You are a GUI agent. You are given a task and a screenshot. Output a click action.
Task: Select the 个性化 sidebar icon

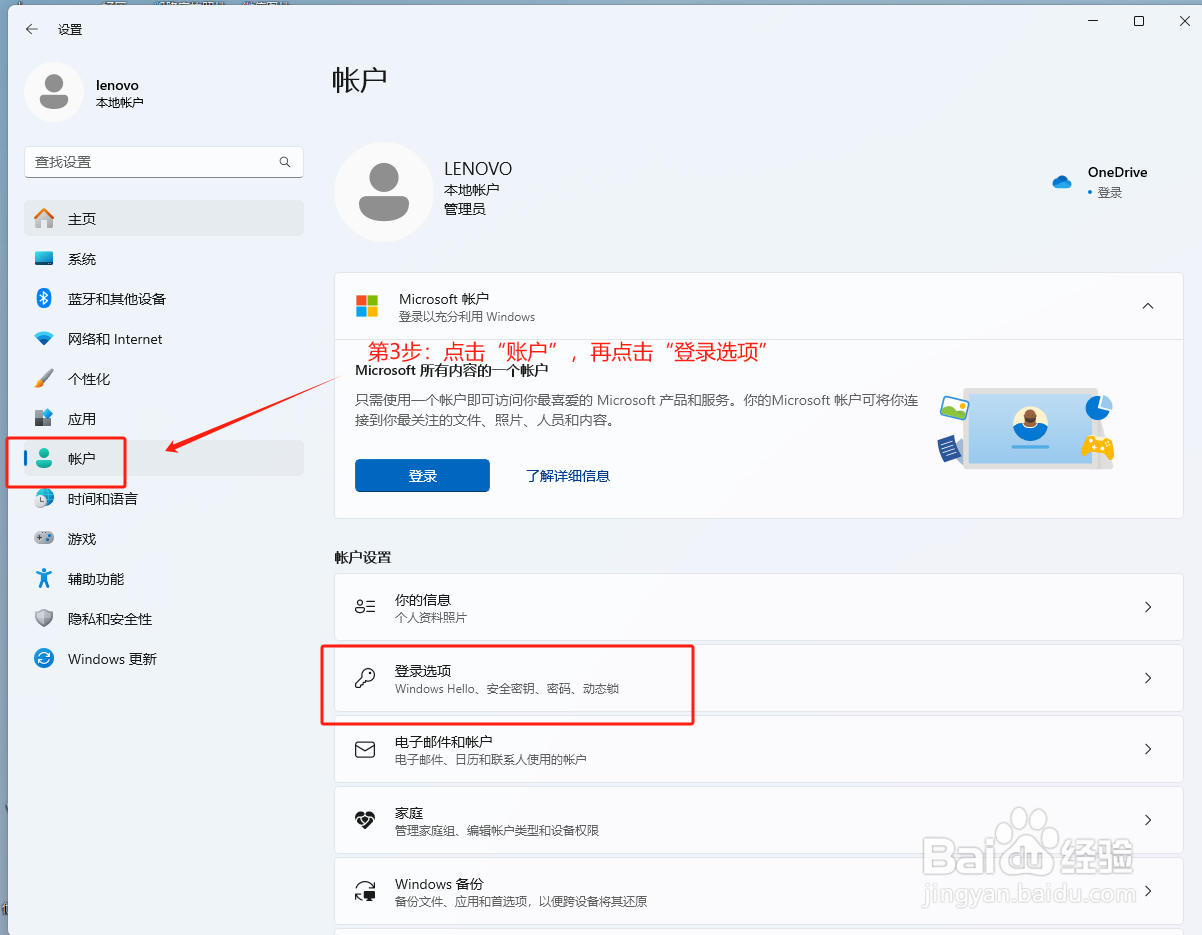pyautogui.click(x=44, y=378)
